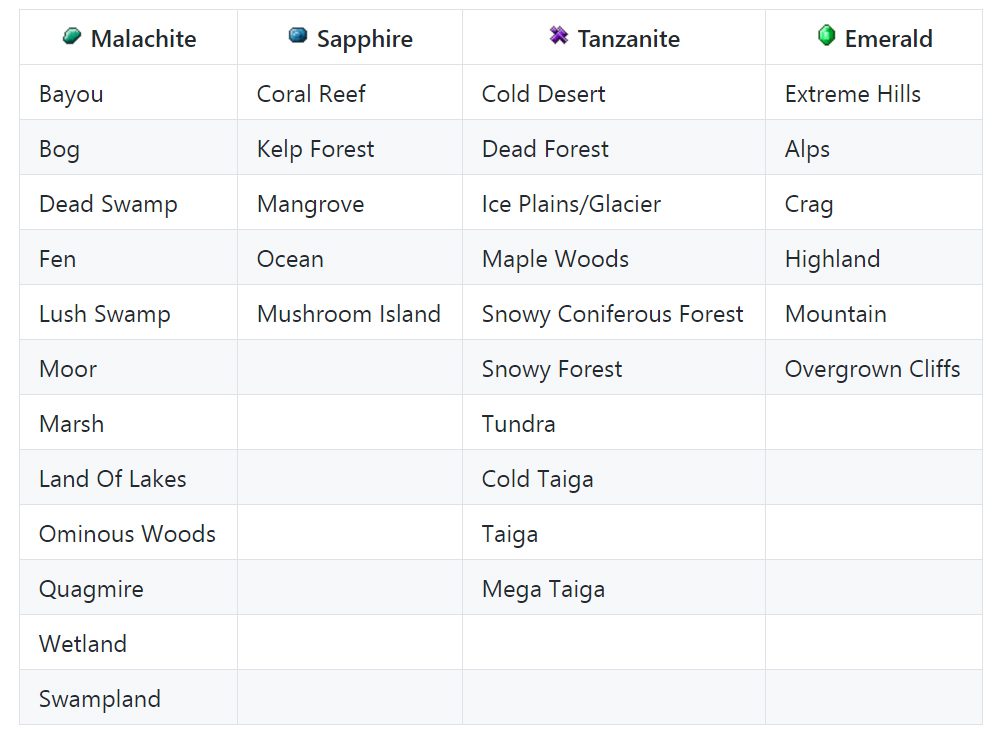Click the Land Of Lakes cell

tap(128, 477)
